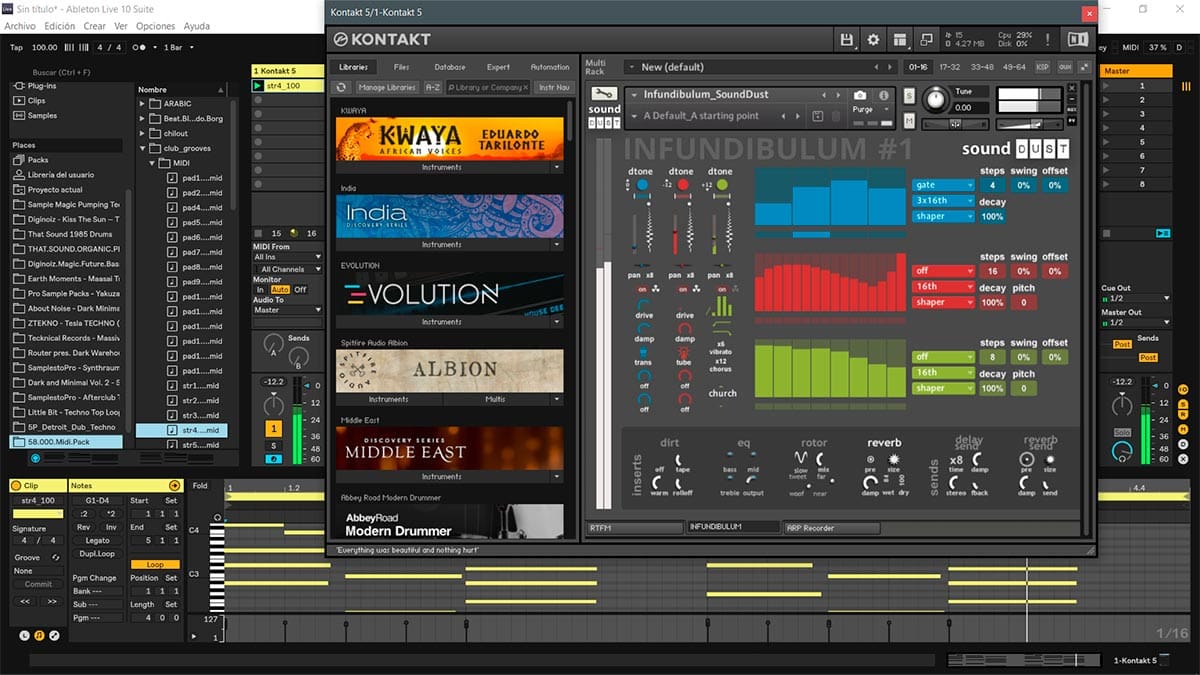Click the Instr Nav button
The width and height of the screenshot is (1200, 675).
click(x=554, y=88)
